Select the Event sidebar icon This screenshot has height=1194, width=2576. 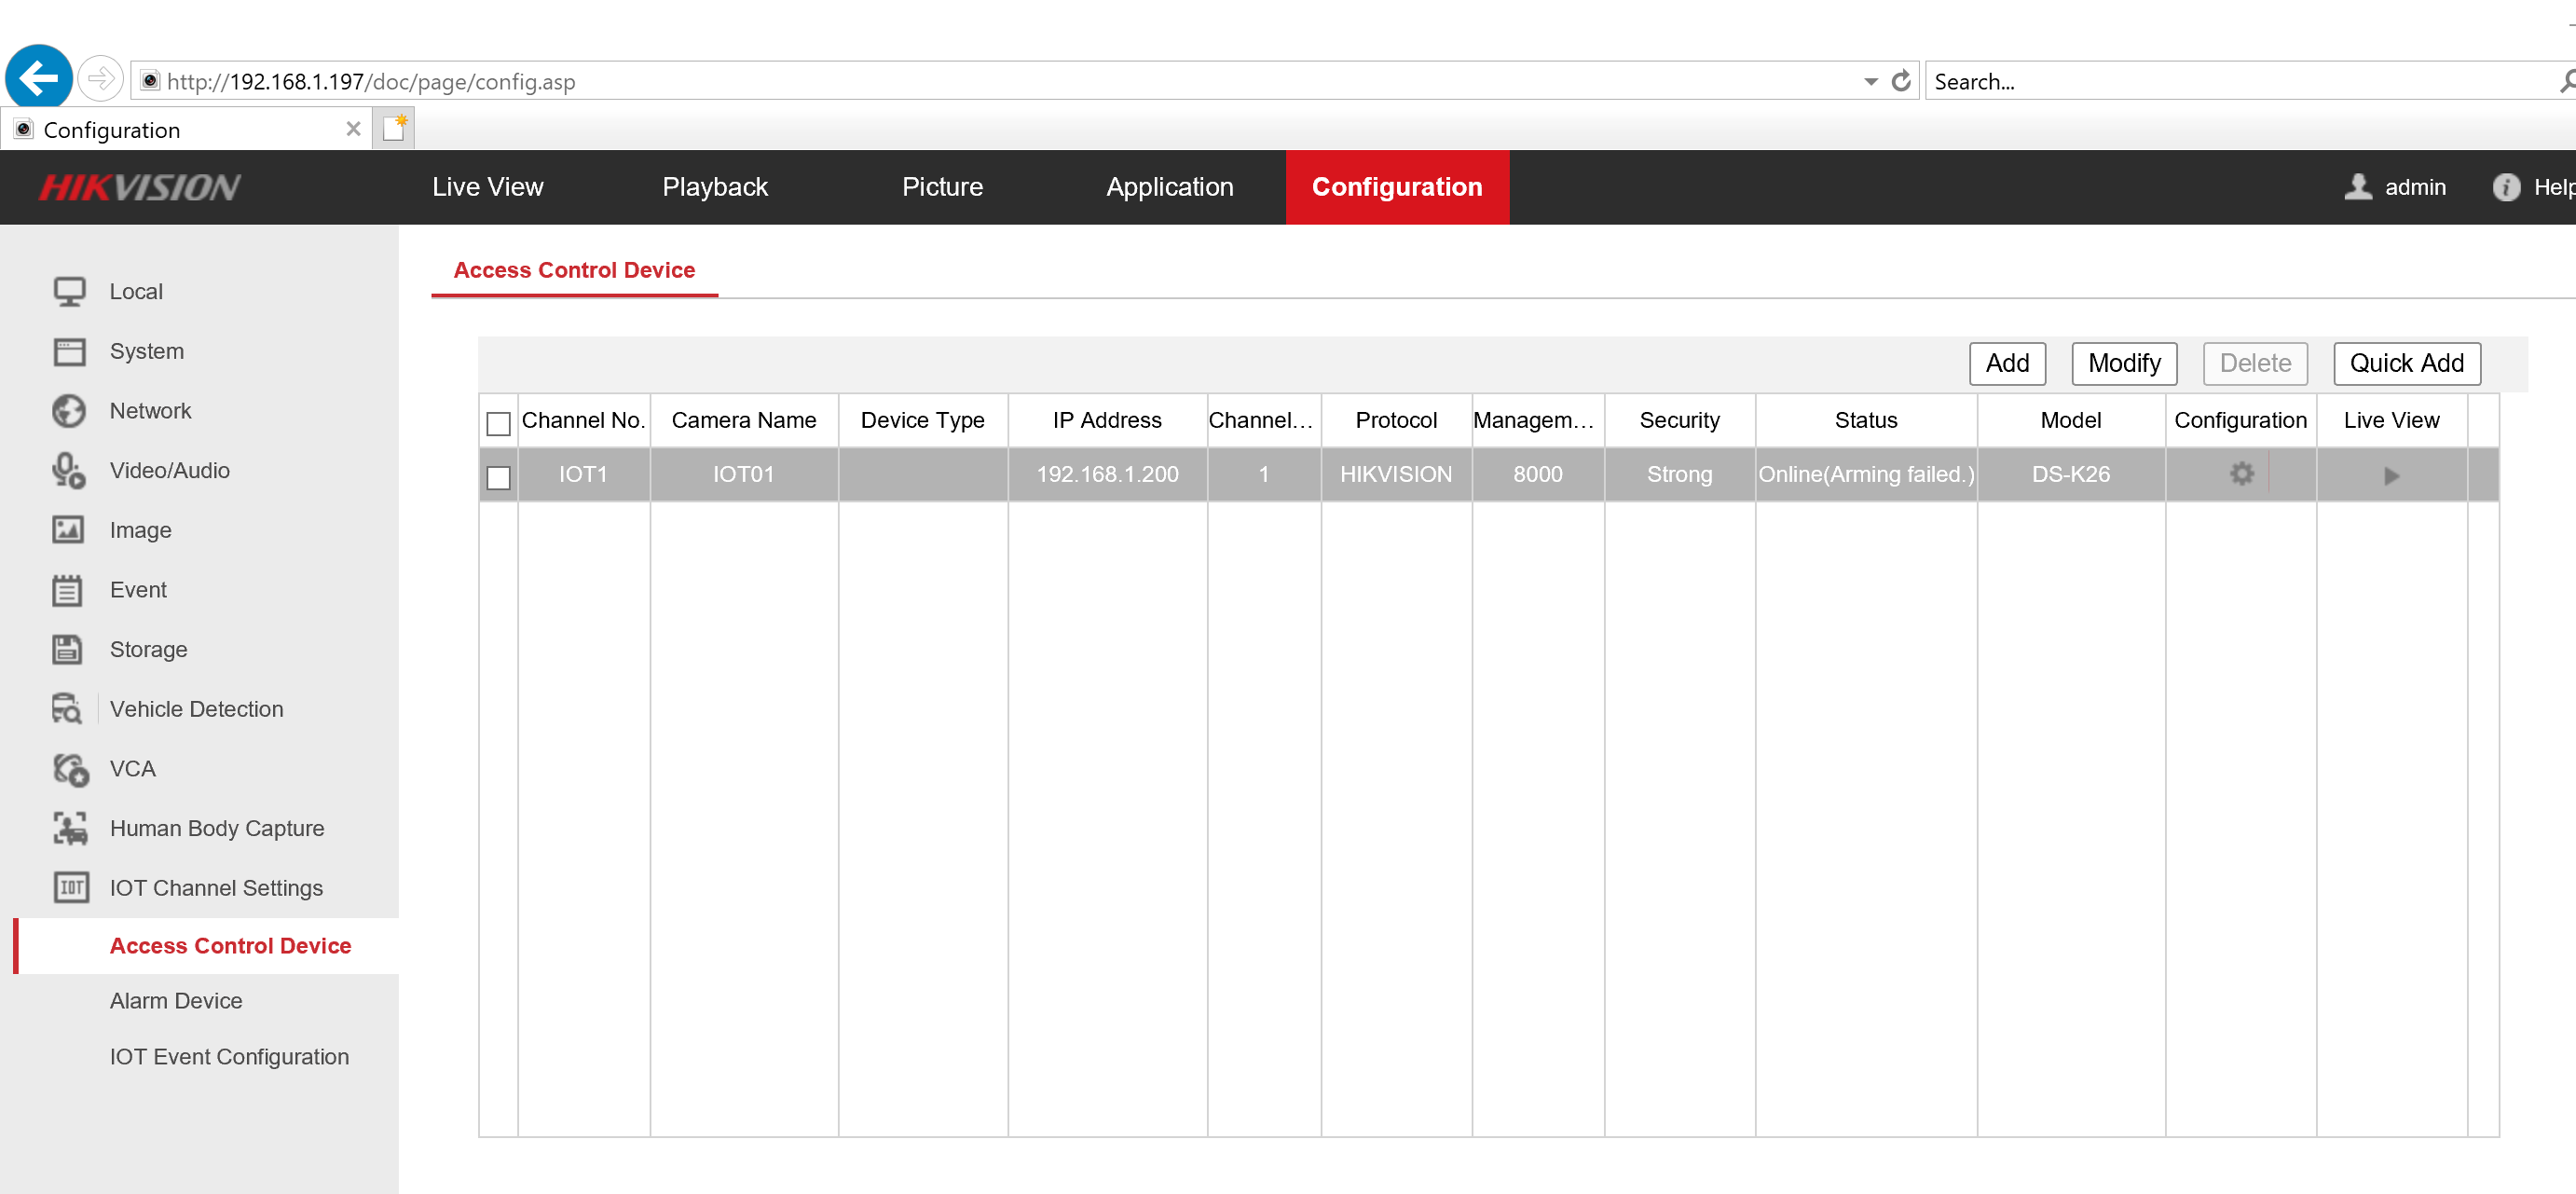pos(71,588)
